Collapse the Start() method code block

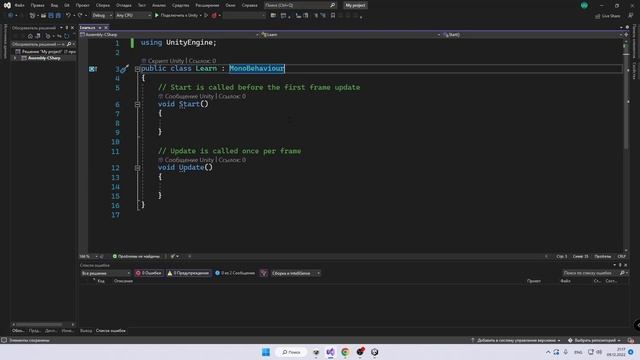(x=138, y=104)
